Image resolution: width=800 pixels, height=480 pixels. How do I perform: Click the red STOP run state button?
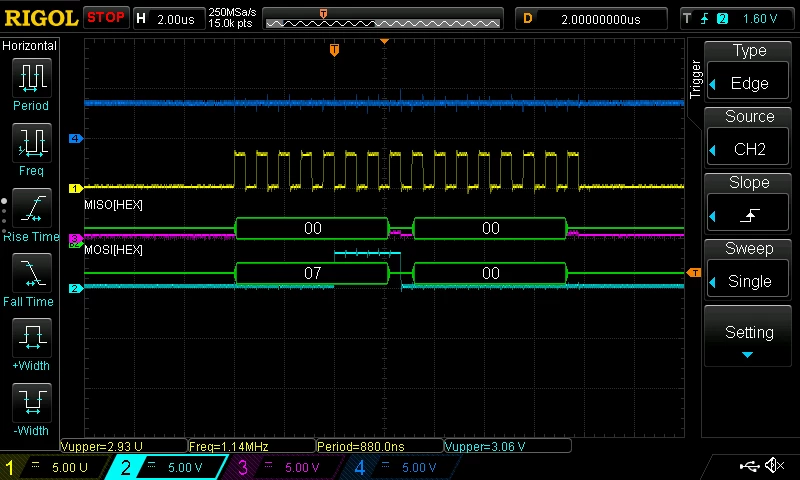[106, 18]
